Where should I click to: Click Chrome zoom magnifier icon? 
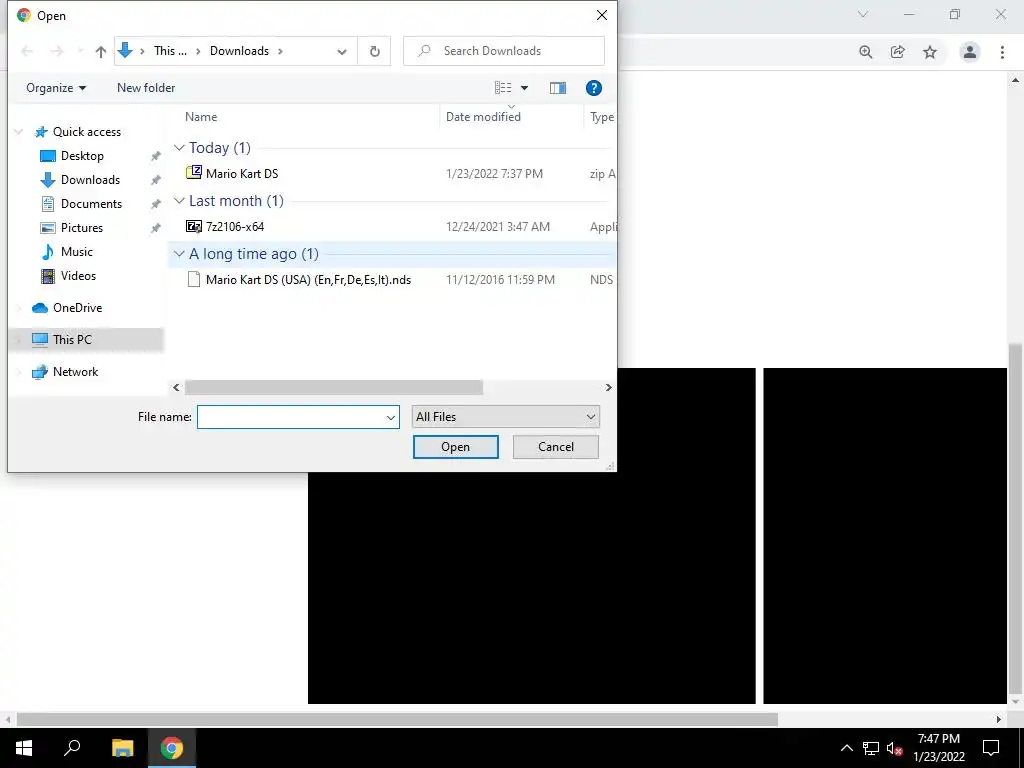click(x=865, y=52)
